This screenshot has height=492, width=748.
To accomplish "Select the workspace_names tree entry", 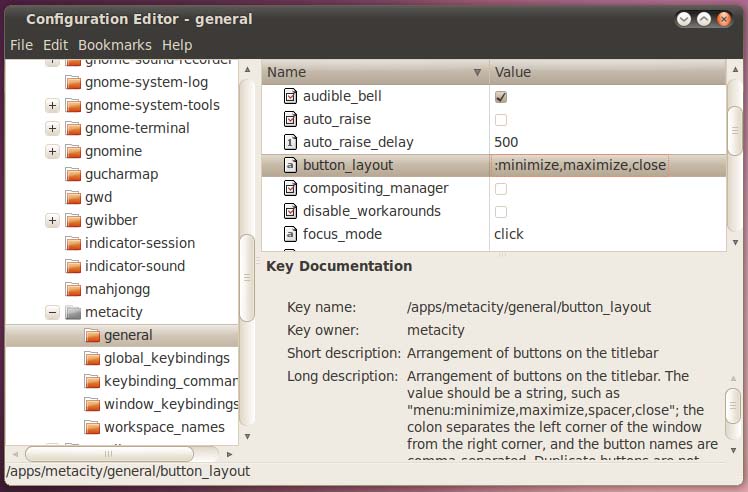I will tap(165, 427).
